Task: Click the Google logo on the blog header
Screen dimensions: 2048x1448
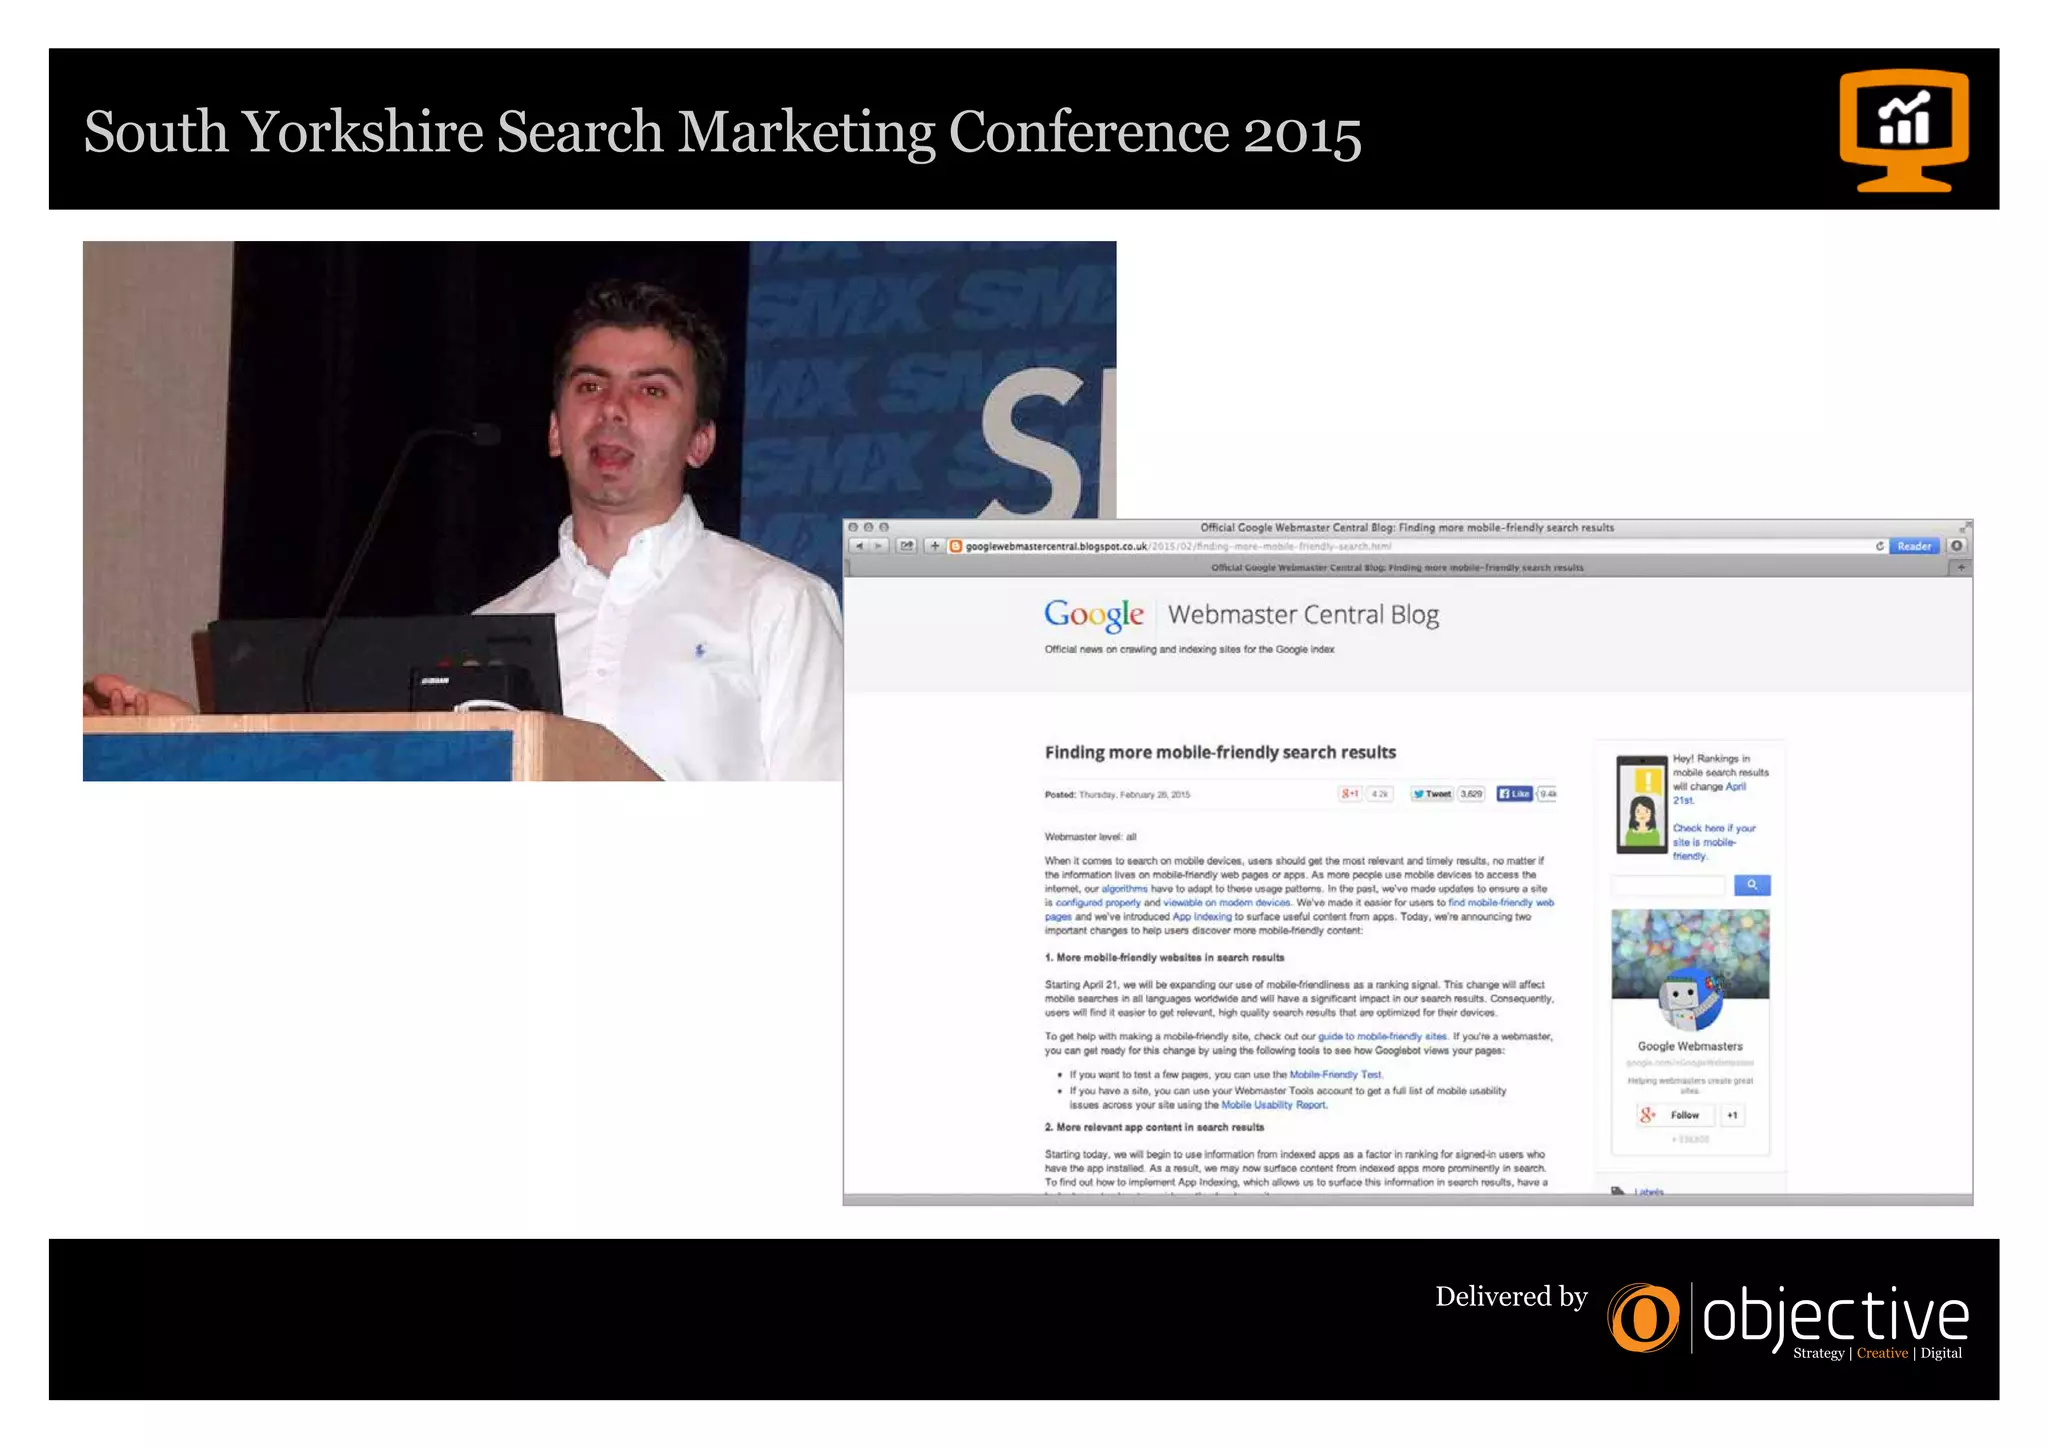Action: click(x=1094, y=615)
